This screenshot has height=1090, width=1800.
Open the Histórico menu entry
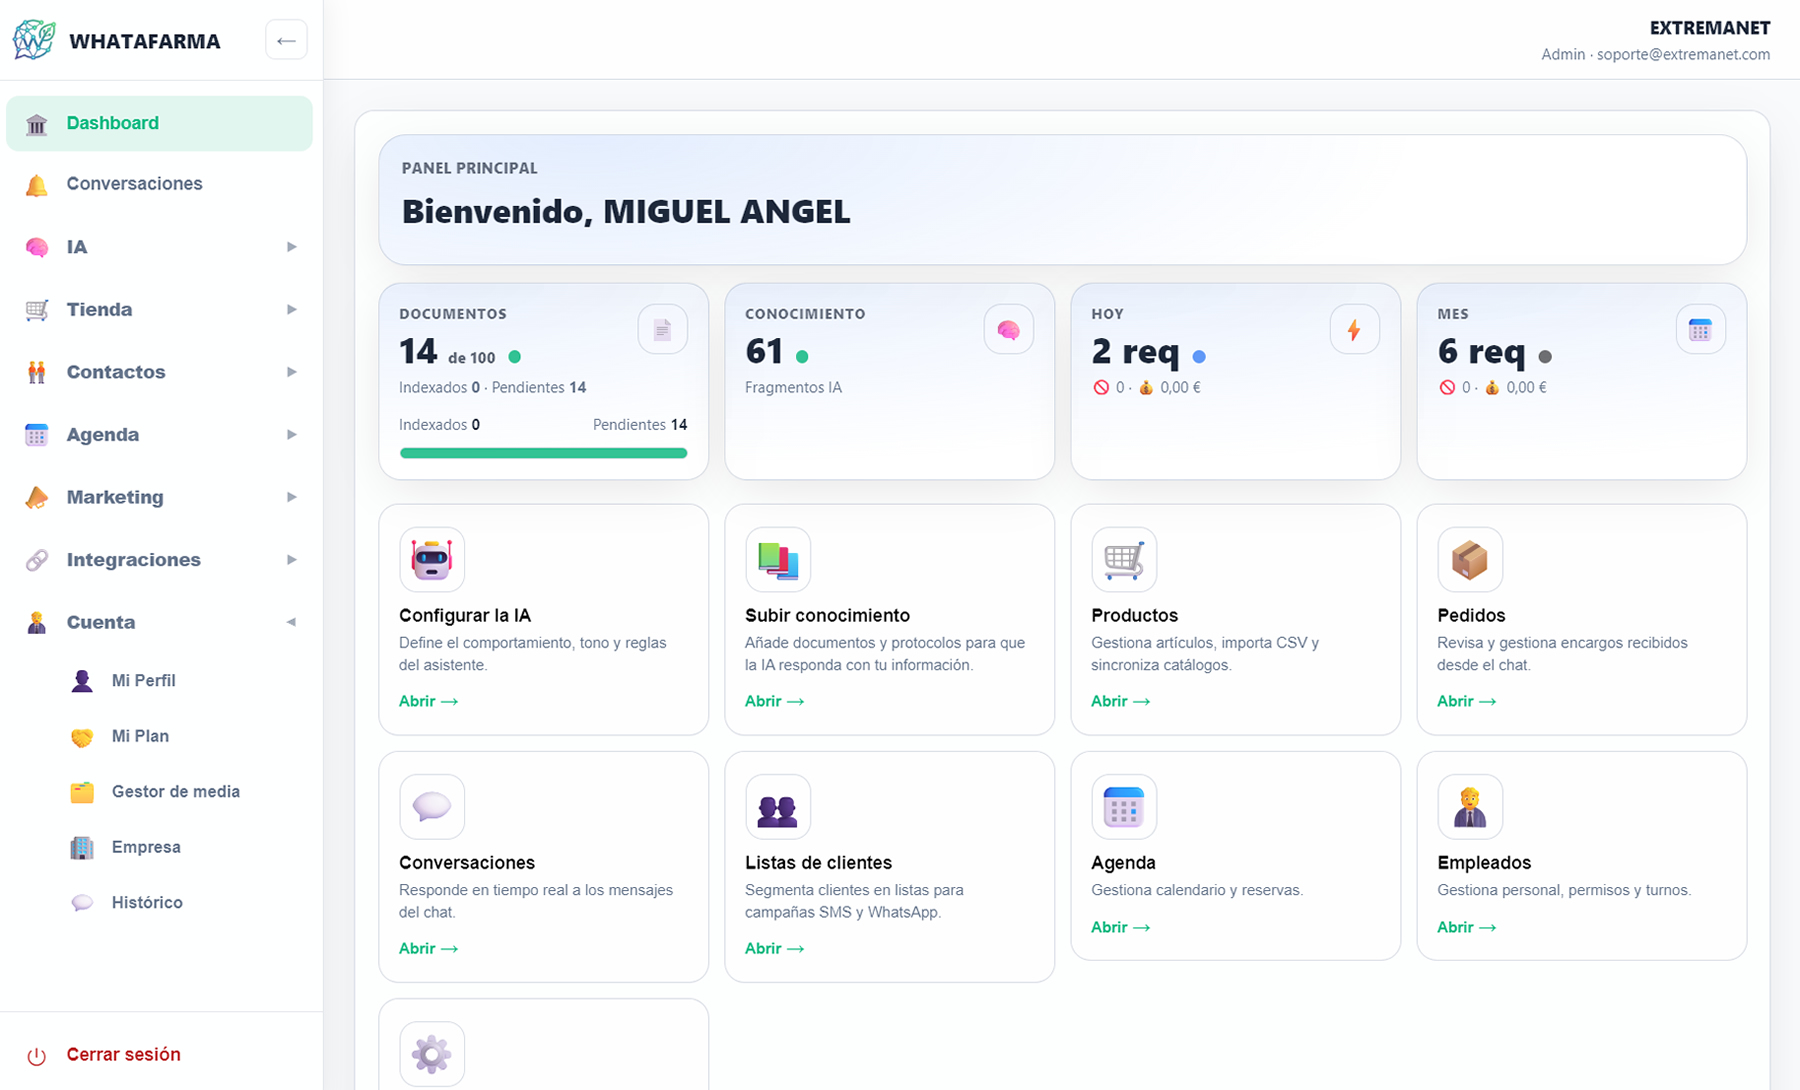click(146, 902)
